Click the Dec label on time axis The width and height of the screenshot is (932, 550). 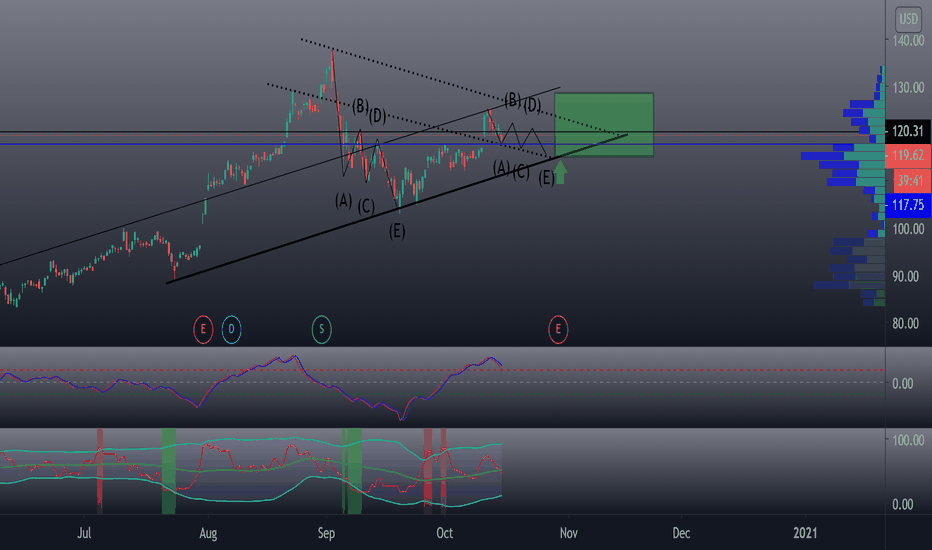681,533
